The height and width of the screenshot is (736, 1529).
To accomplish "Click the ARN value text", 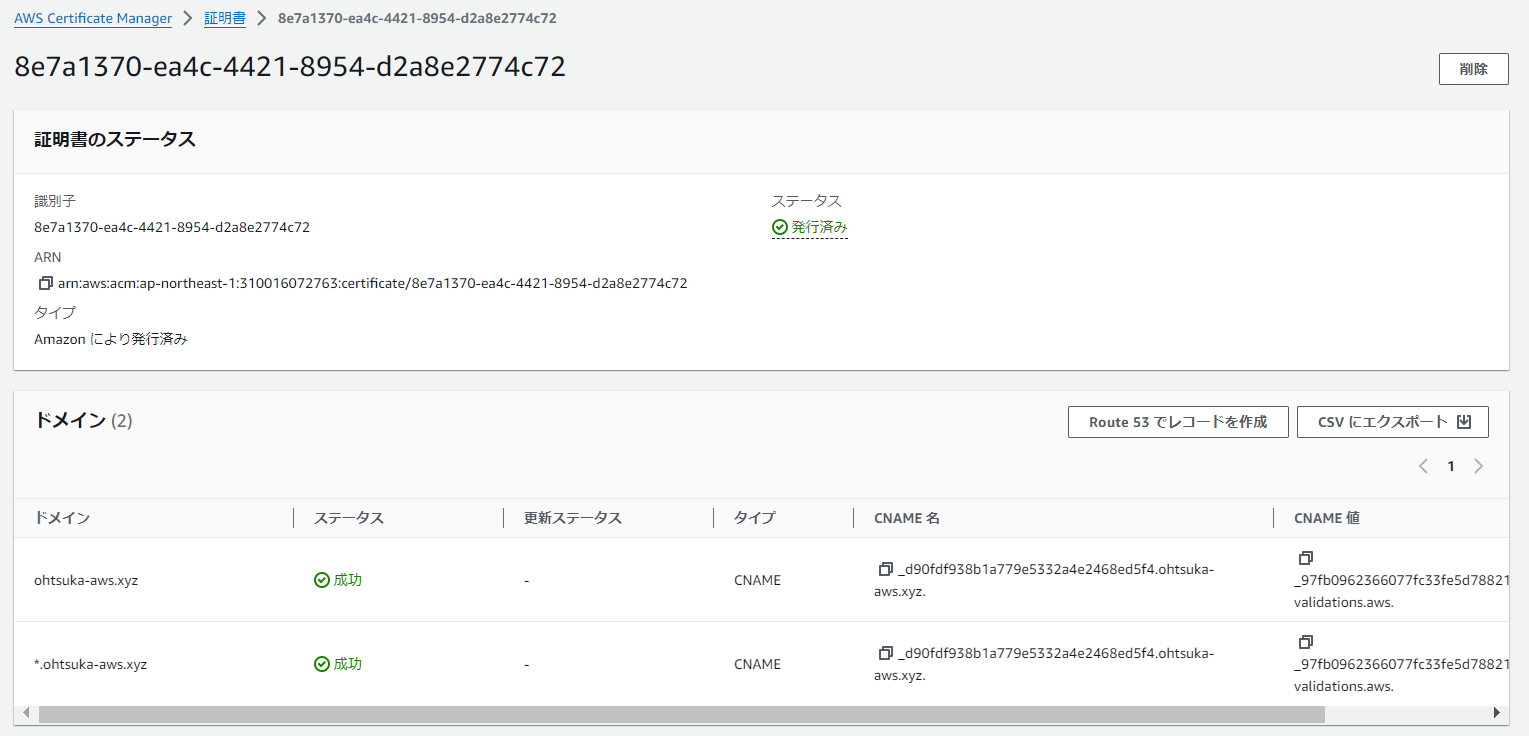I will pos(373,283).
